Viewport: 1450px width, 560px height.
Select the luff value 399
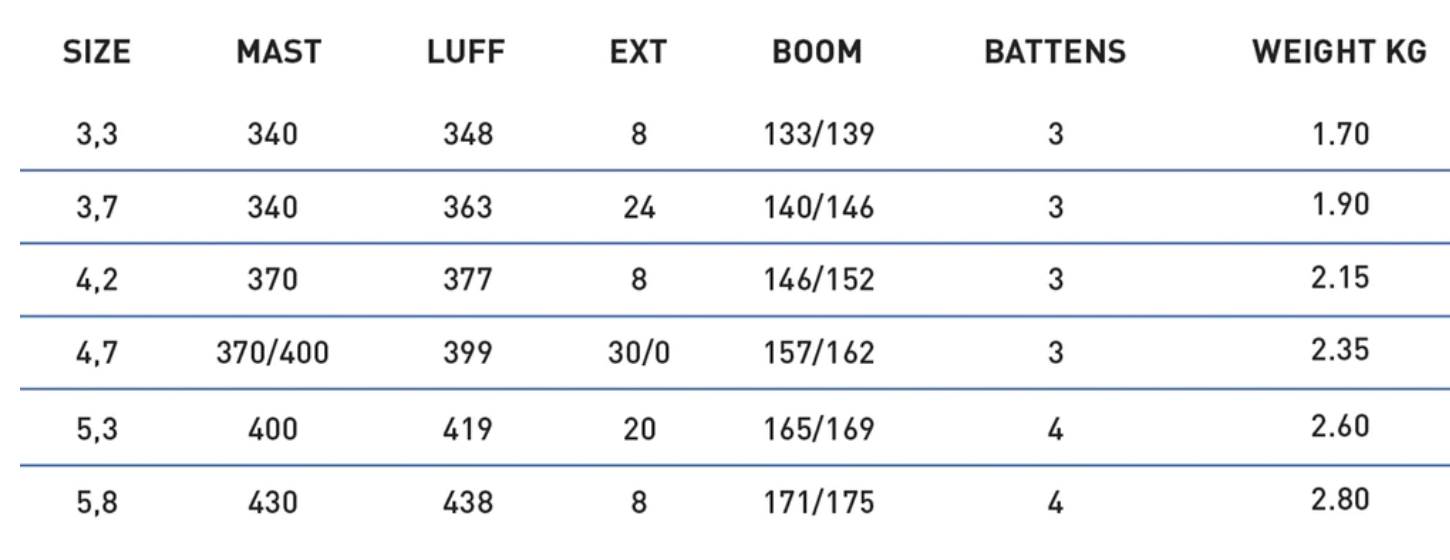point(468,353)
